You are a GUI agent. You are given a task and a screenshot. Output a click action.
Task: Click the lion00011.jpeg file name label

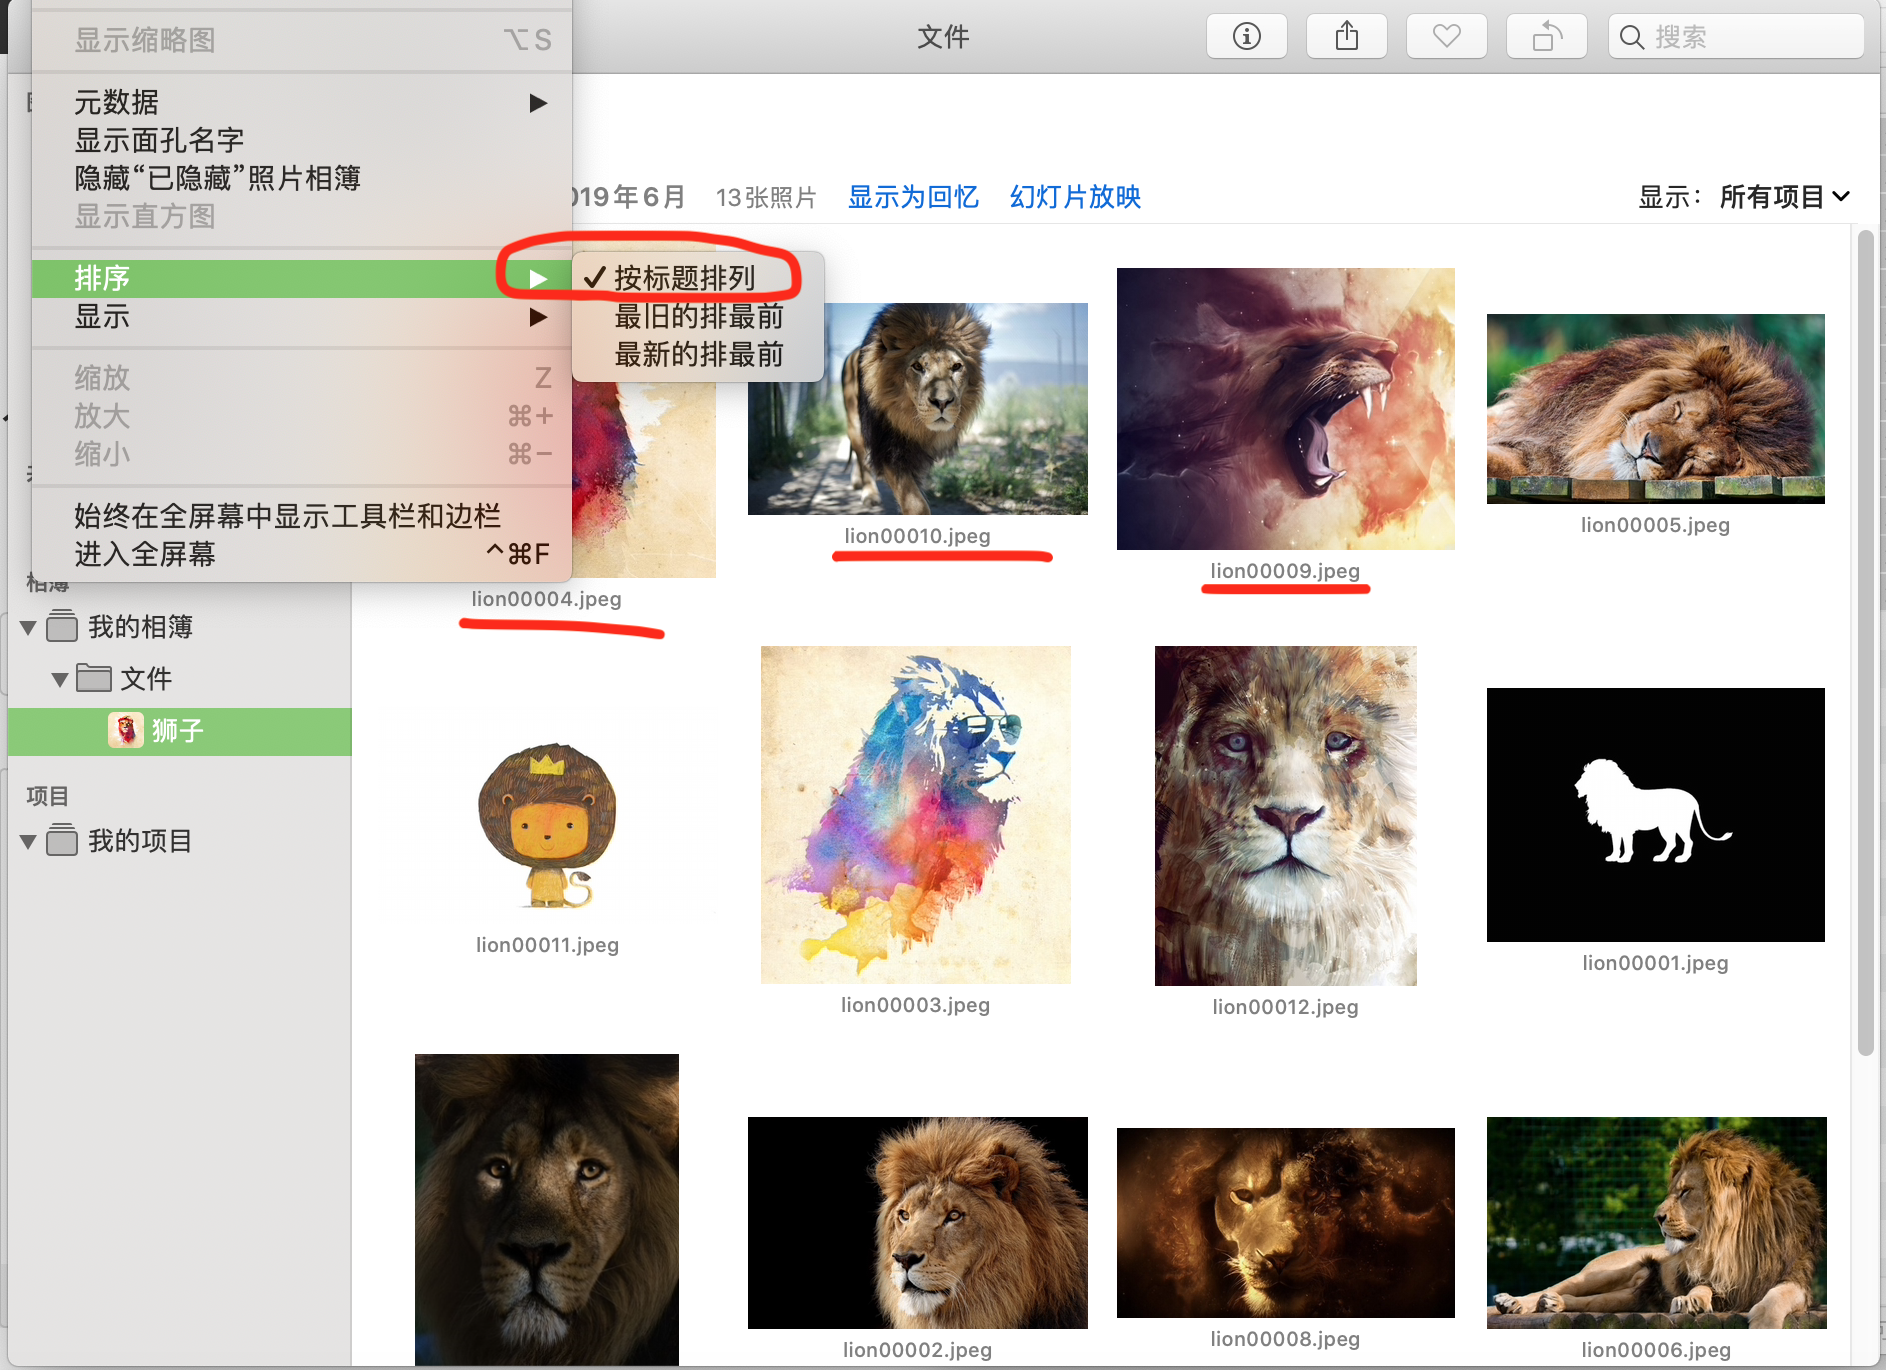tap(548, 945)
